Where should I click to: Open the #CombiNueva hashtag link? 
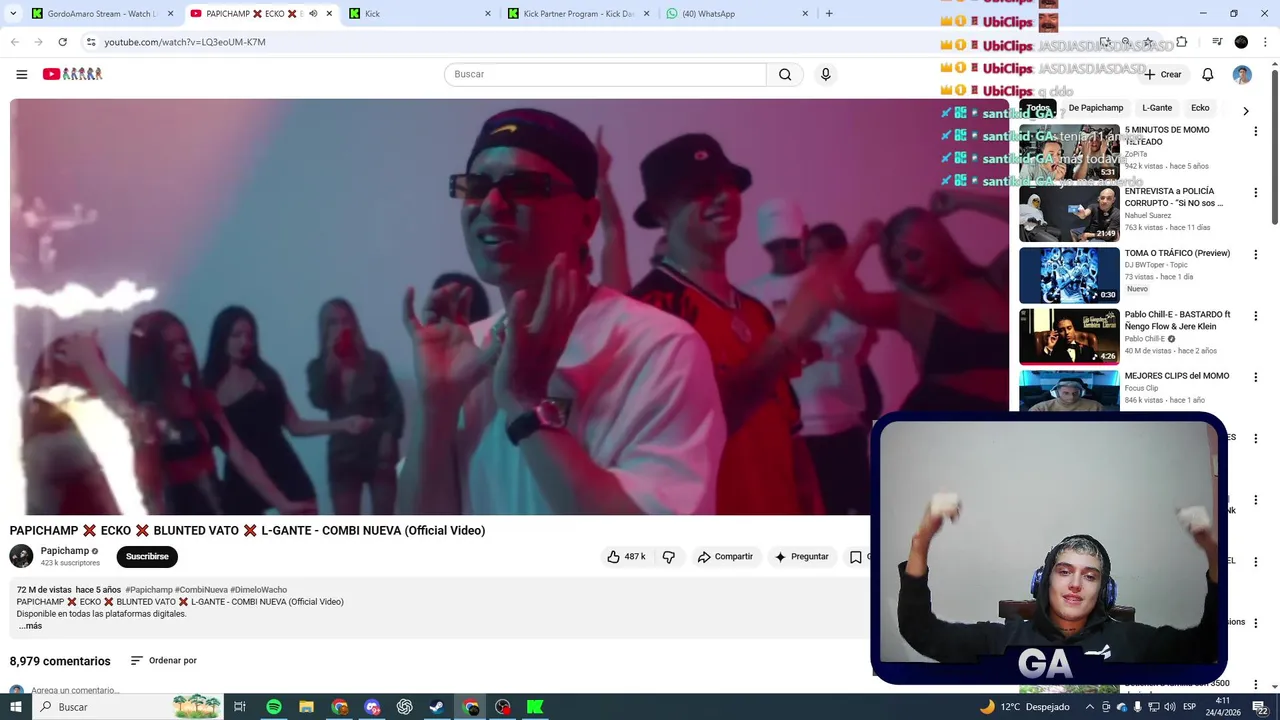pos(201,590)
